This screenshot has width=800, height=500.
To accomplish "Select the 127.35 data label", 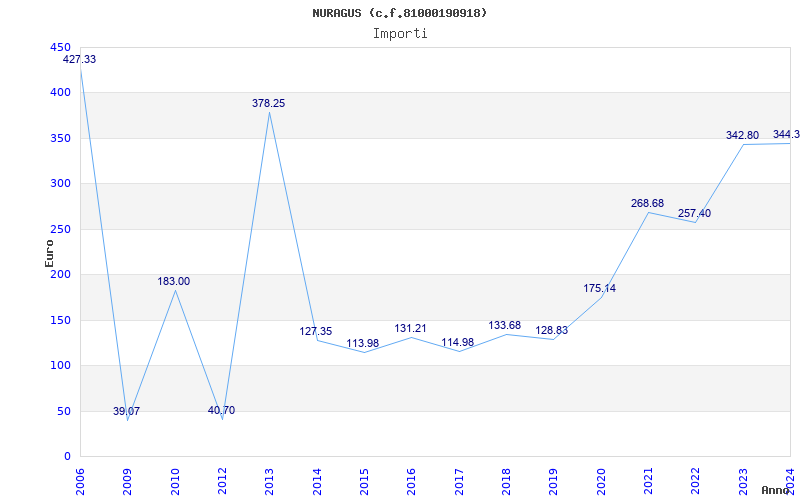I will 315,331.
